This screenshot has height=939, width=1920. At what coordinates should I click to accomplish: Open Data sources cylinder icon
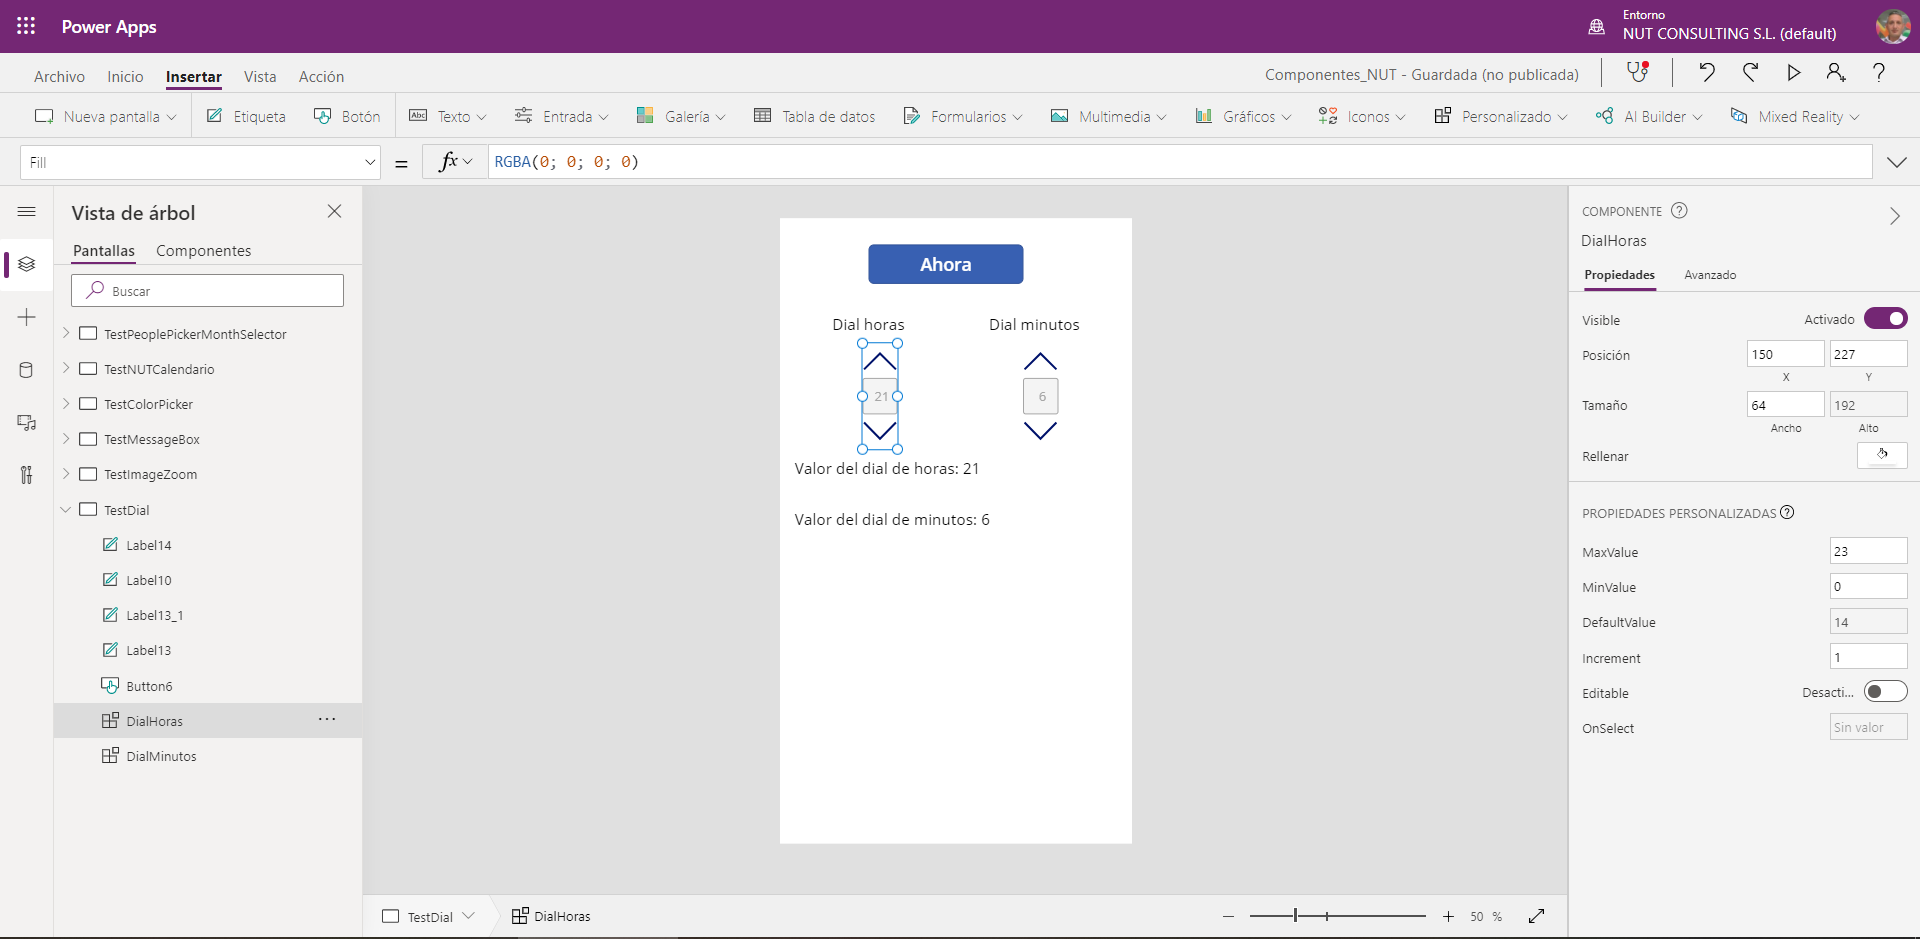[27, 370]
